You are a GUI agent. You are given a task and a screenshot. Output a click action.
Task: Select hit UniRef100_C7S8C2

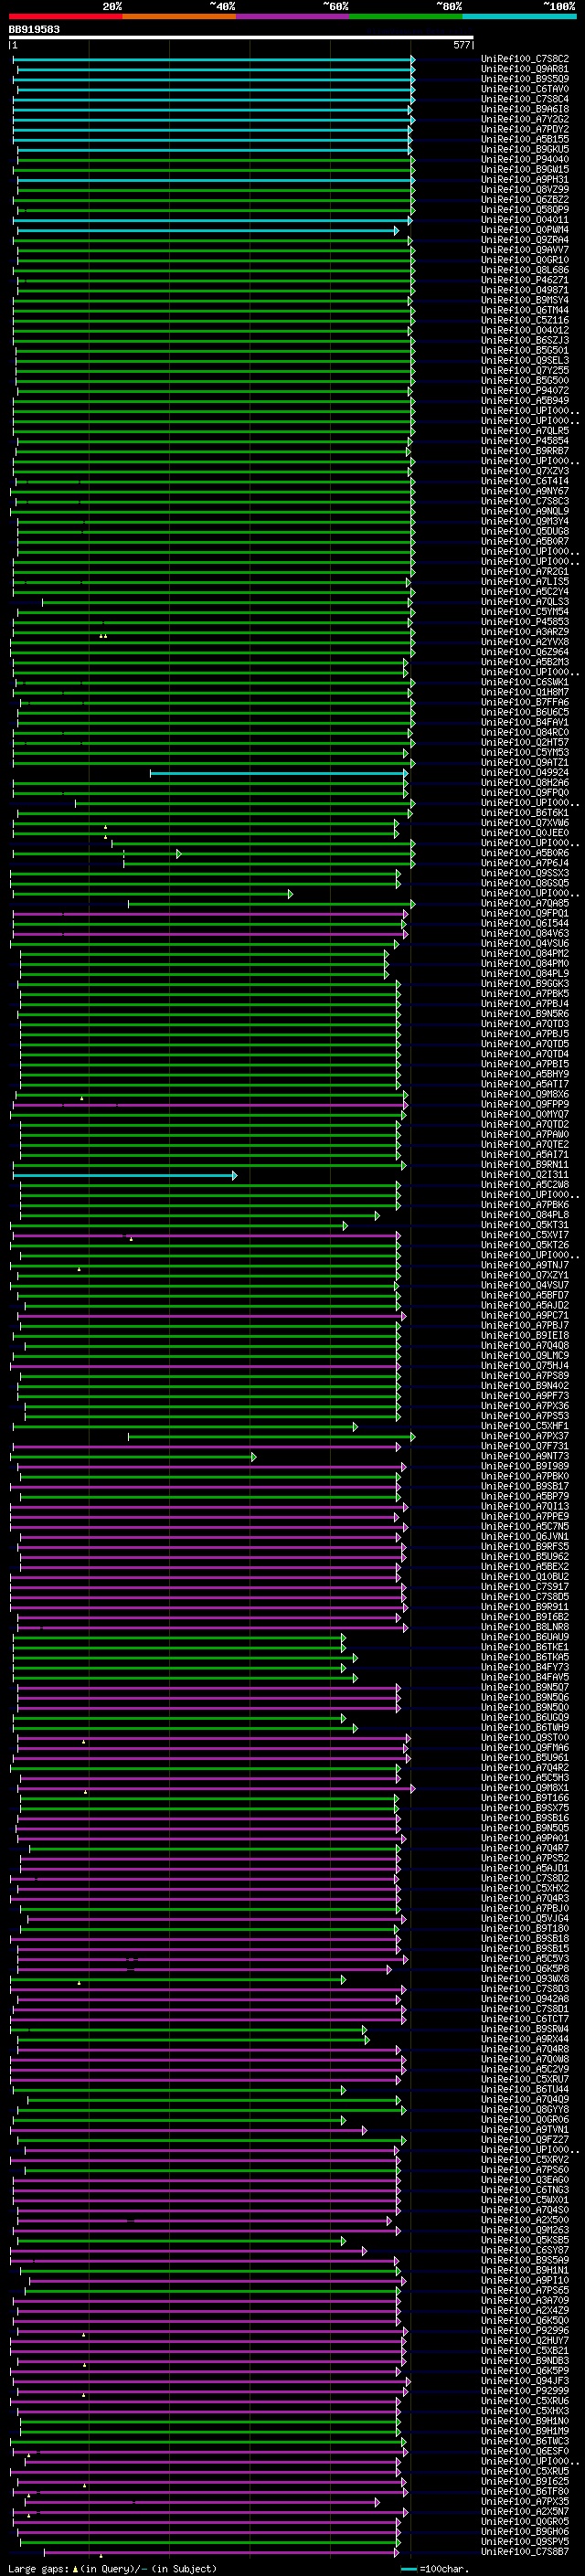[x=524, y=59]
